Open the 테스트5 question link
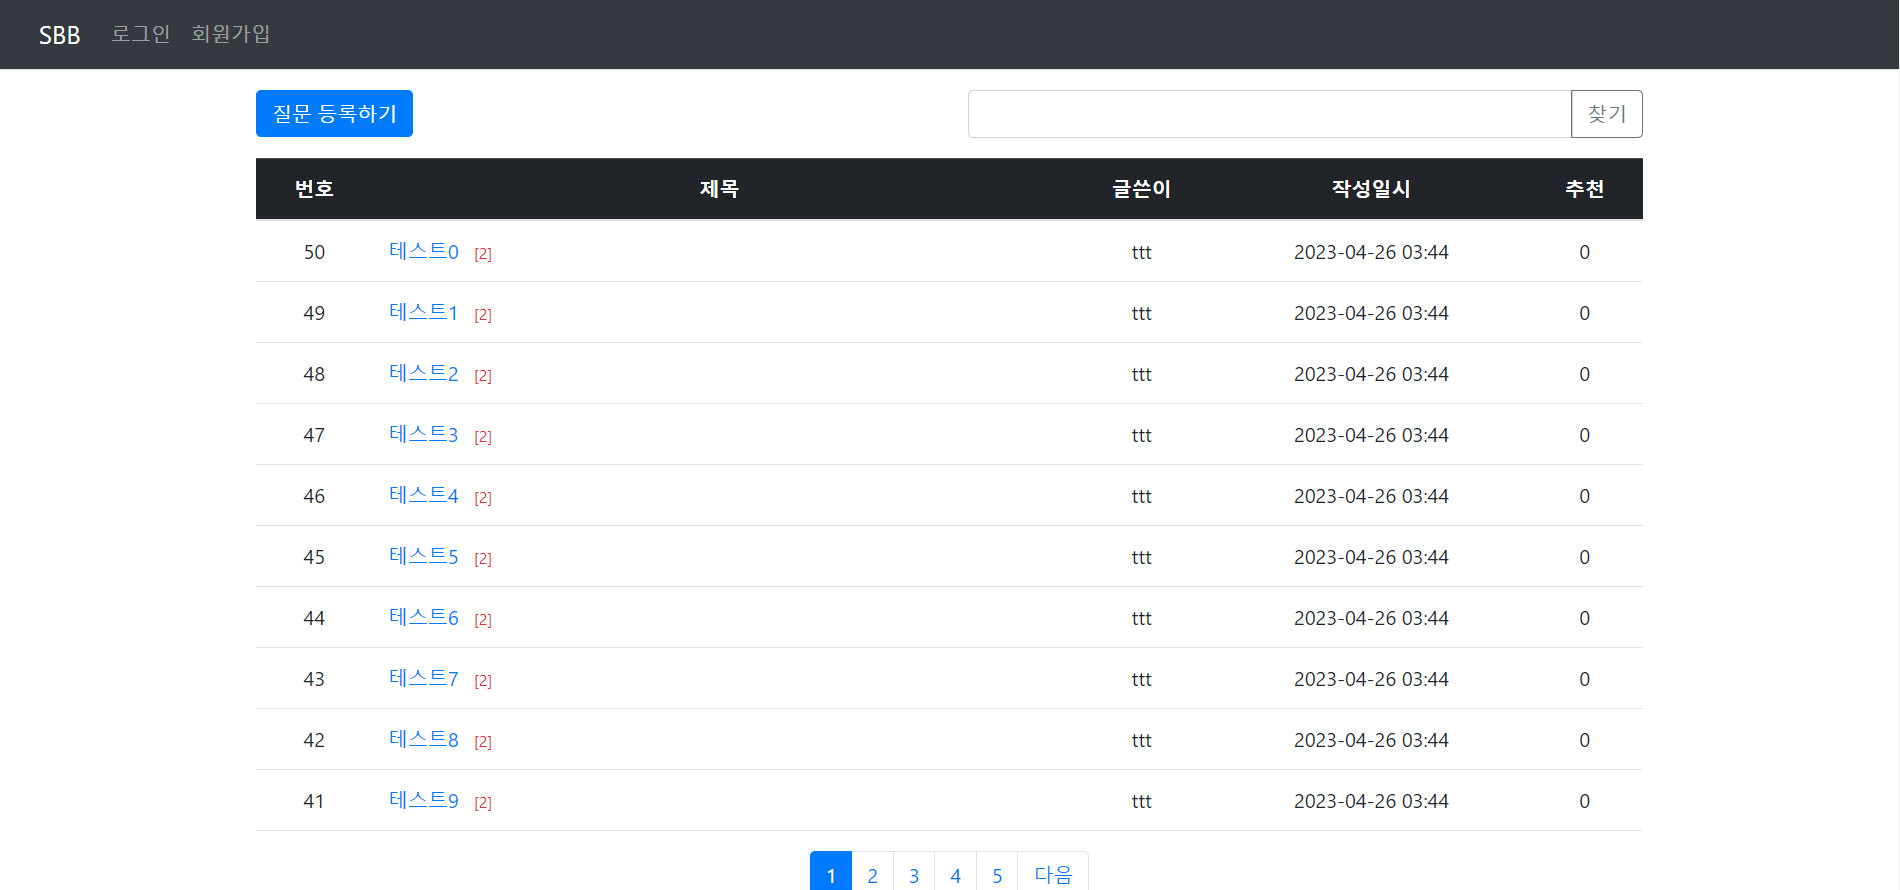Image resolution: width=1900 pixels, height=890 pixels. click(x=424, y=556)
